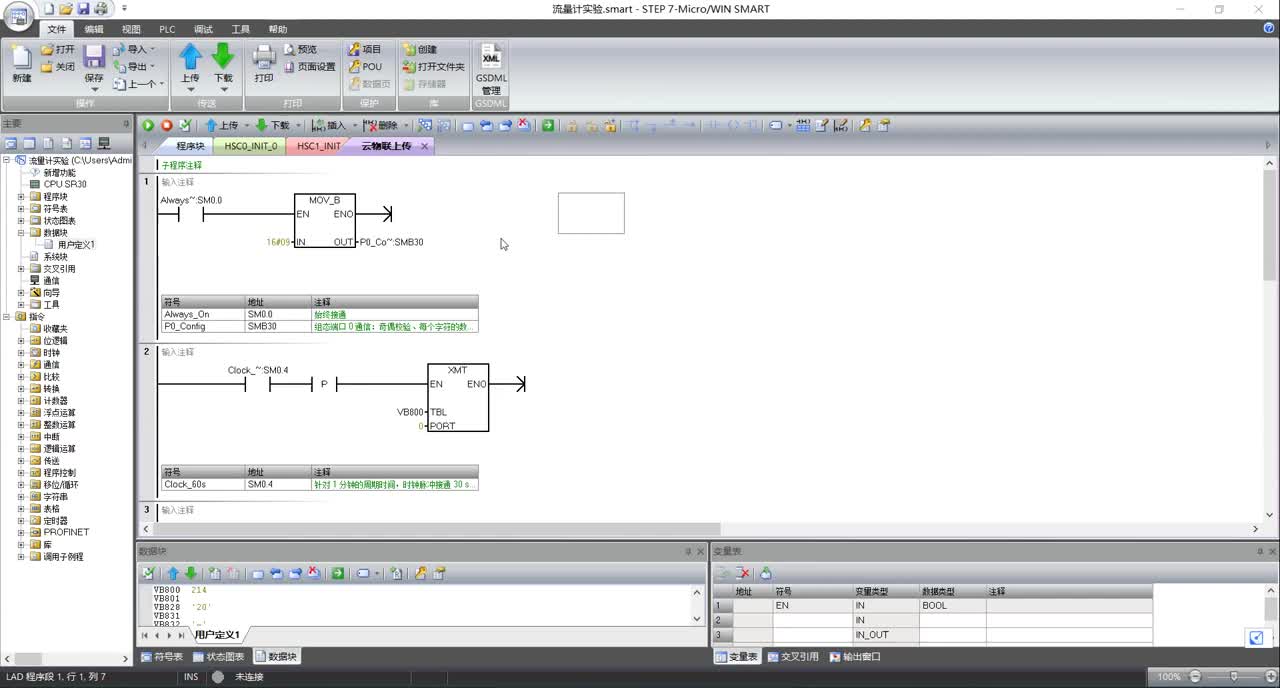
Task: Click zoom slider handle in status bar
Action: pos(1233,677)
